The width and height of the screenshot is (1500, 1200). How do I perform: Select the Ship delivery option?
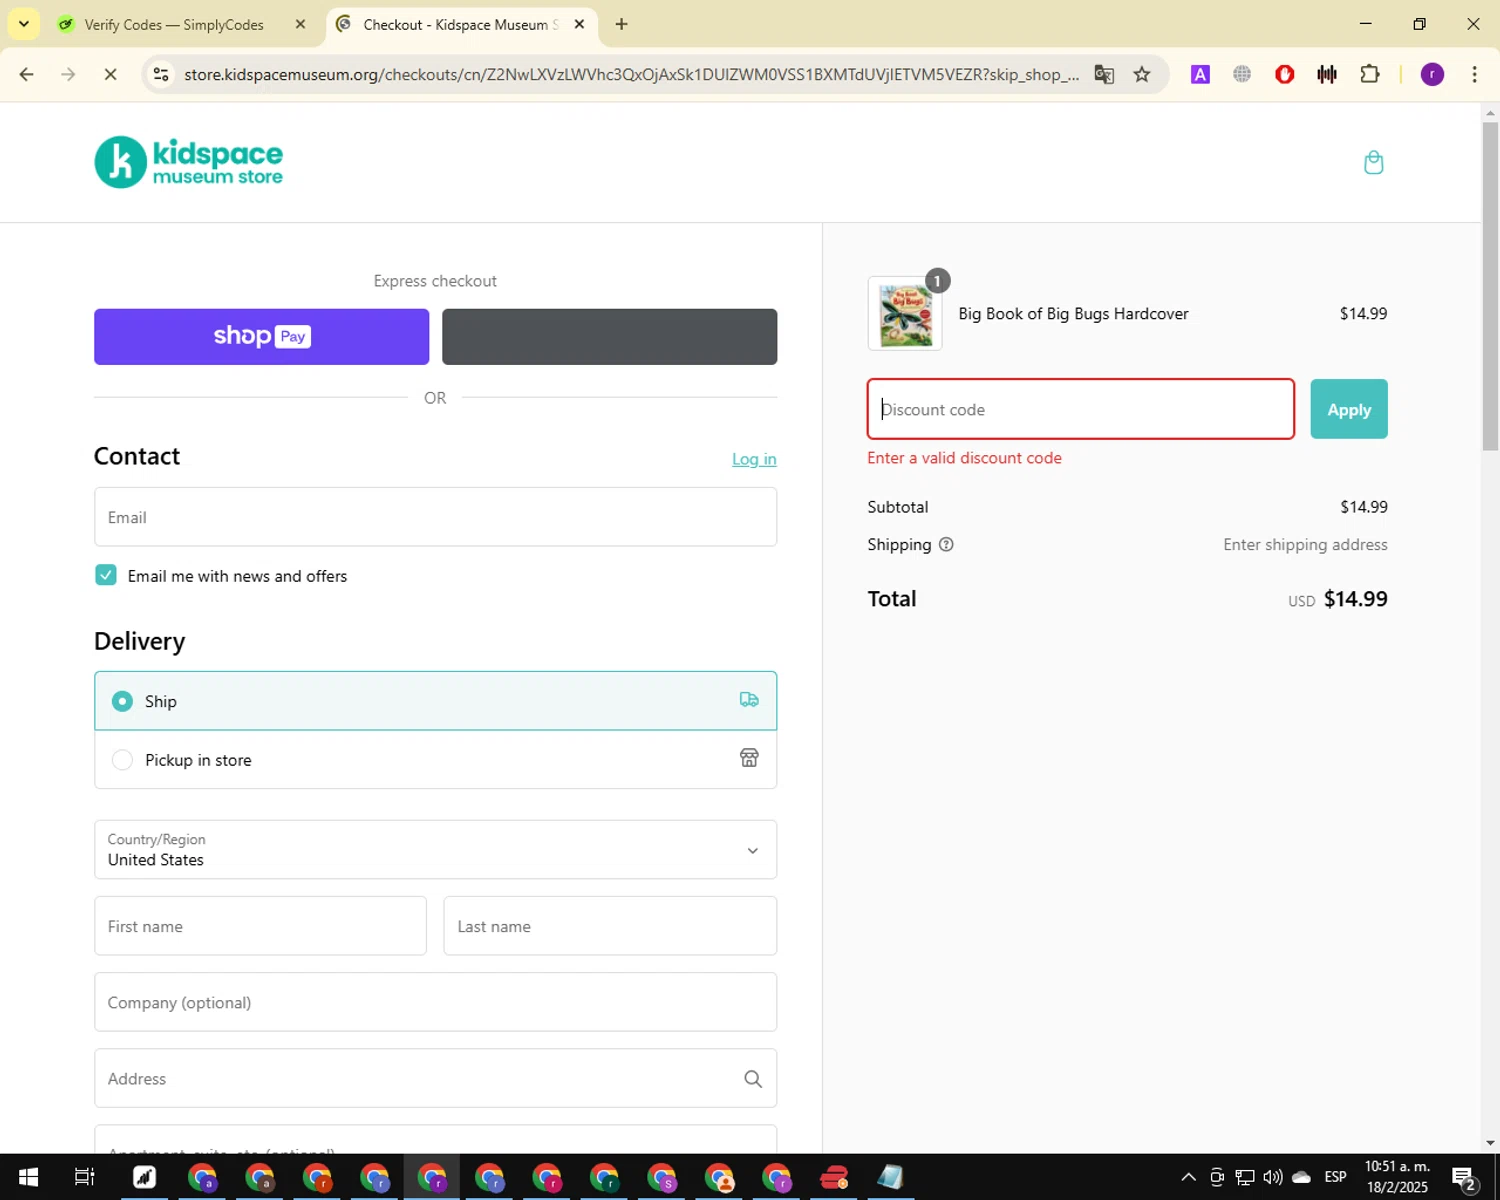click(x=435, y=701)
